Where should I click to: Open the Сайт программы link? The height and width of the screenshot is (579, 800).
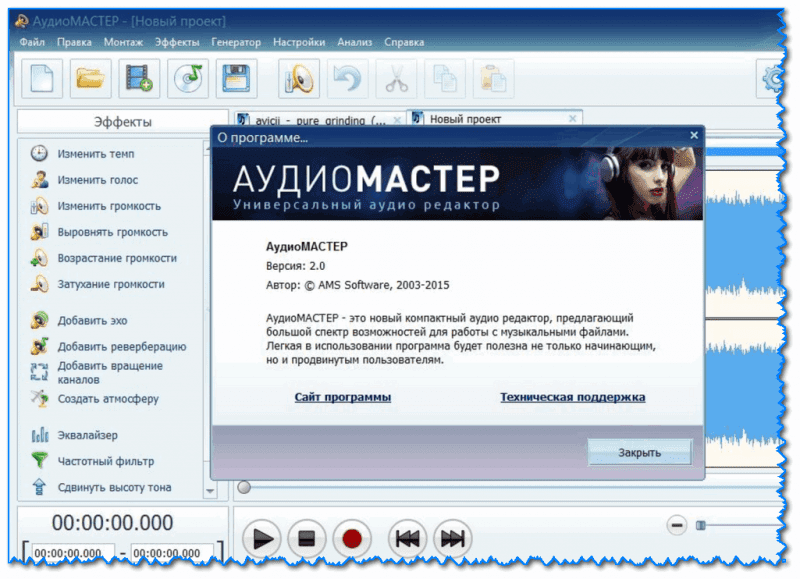pos(343,397)
